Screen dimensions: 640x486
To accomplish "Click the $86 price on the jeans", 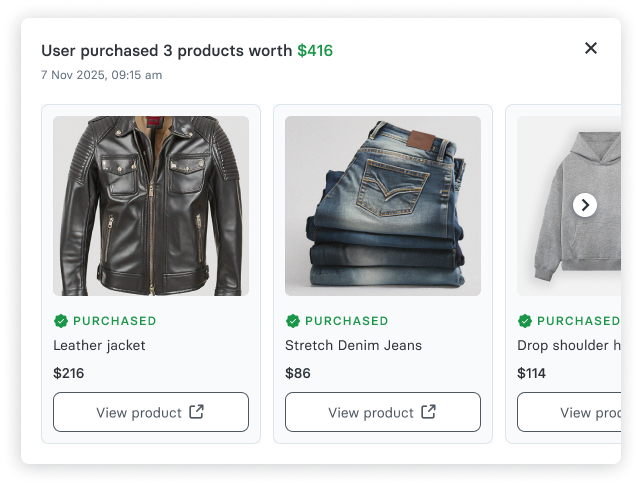I will click(298, 373).
